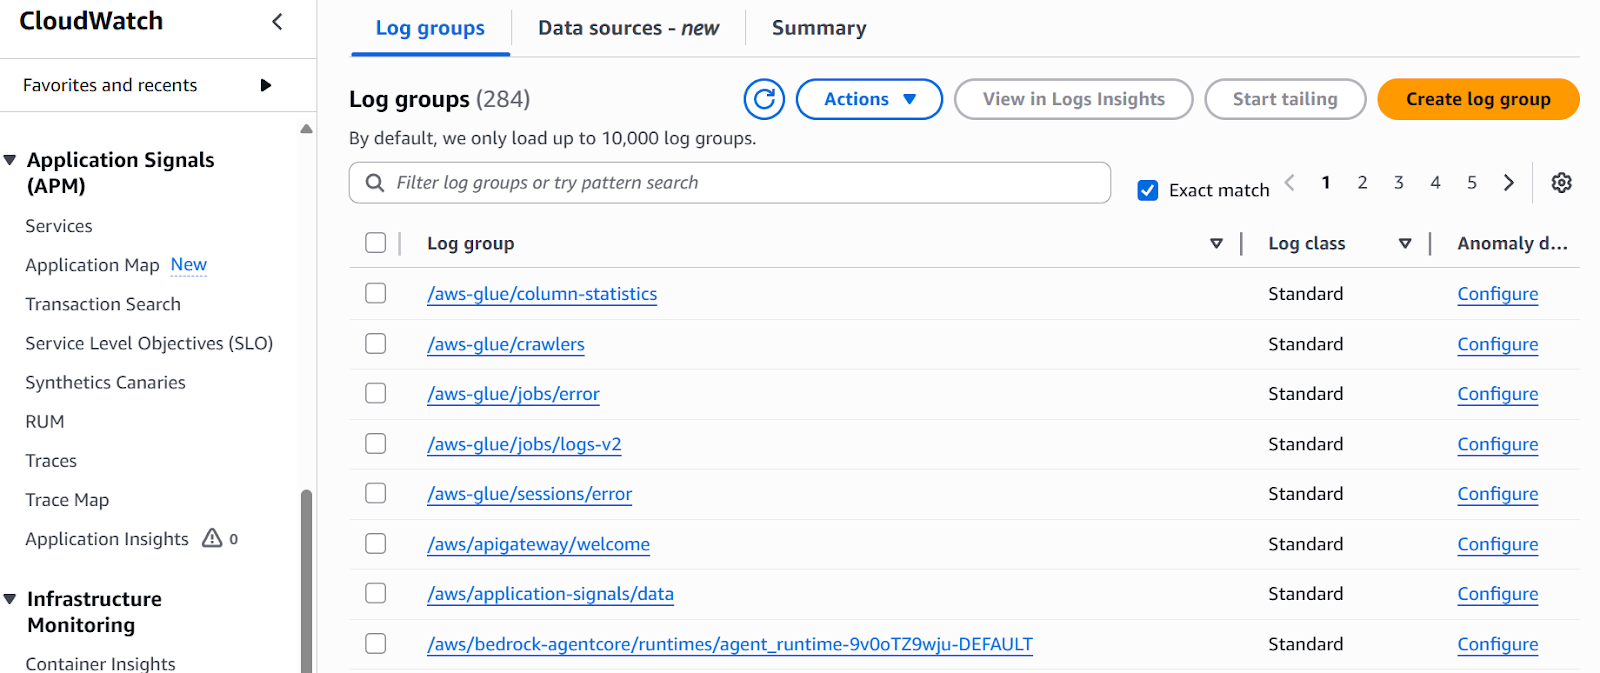This screenshot has height=673, width=1600.
Task: Go to page 2 of log groups
Action: (x=1362, y=182)
